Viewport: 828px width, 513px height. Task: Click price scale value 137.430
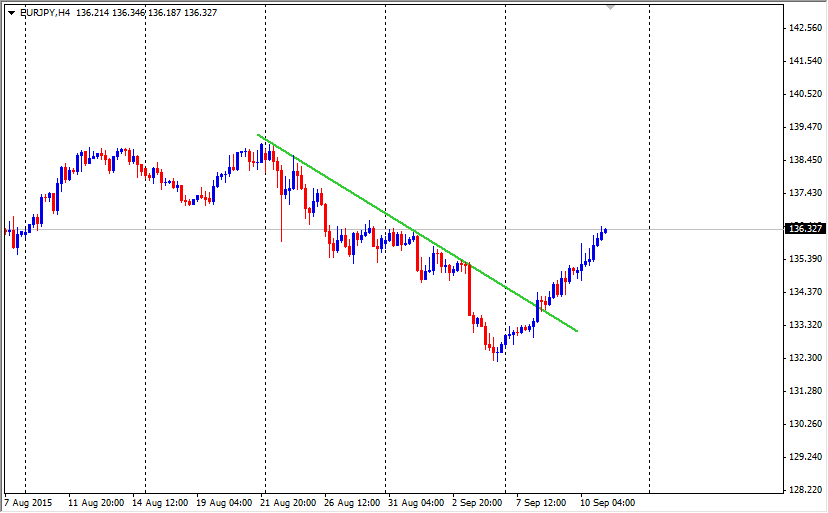click(x=805, y=193)
